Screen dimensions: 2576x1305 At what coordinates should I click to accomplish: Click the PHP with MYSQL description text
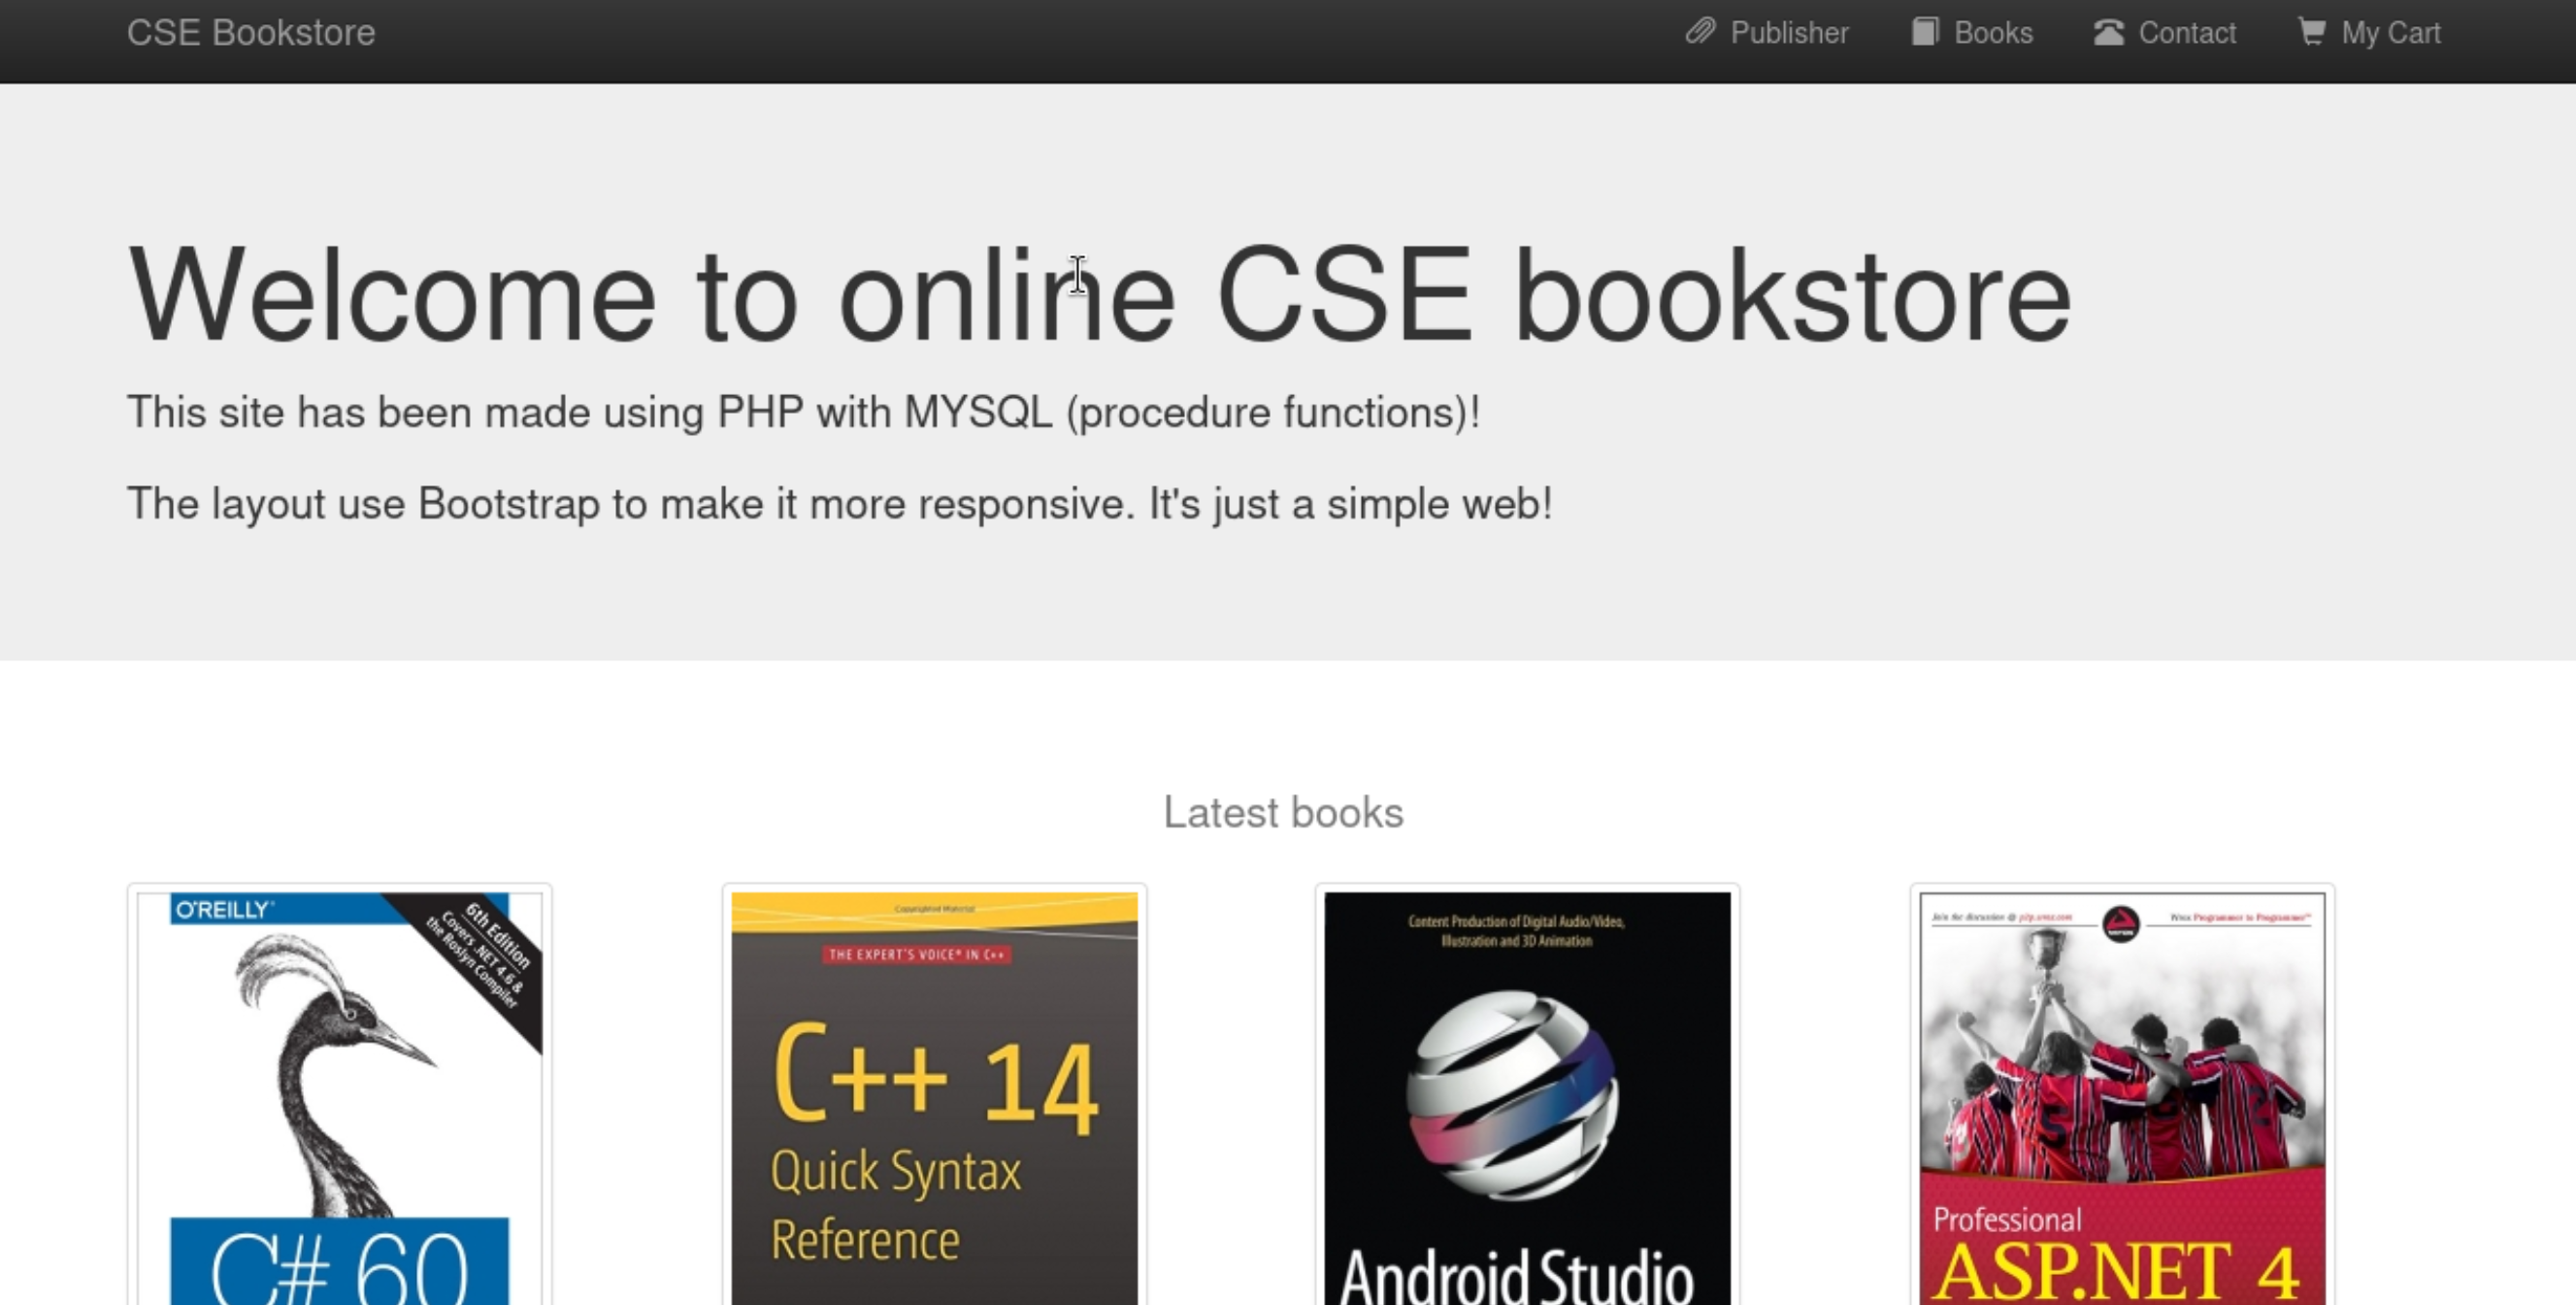[803, 412]
